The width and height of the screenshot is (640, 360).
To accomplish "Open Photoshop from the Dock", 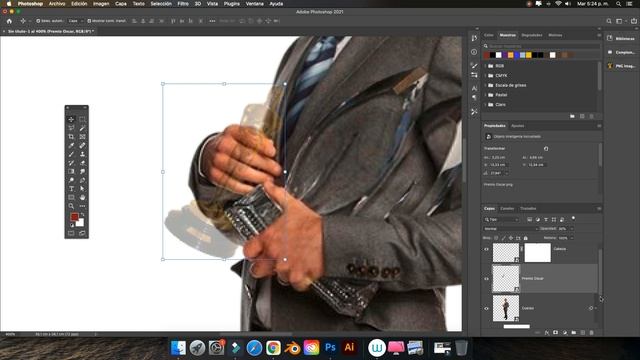I will click(x=330, y=348).
